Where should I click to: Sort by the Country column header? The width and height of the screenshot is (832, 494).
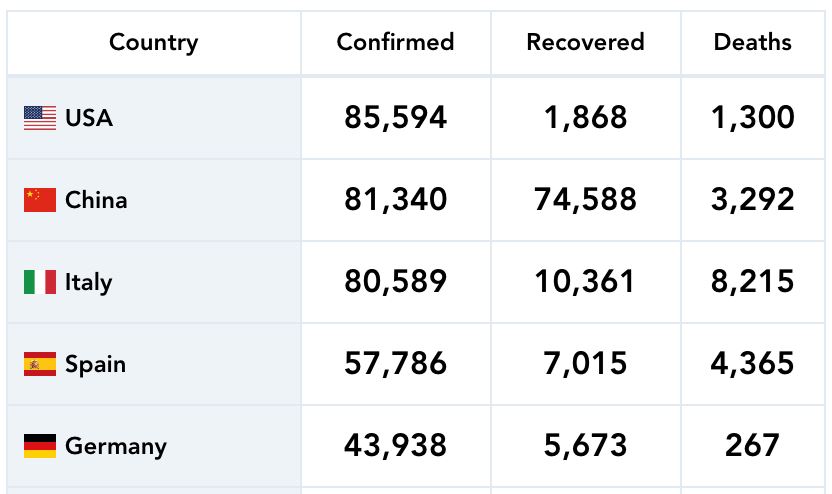coord(153,42)
